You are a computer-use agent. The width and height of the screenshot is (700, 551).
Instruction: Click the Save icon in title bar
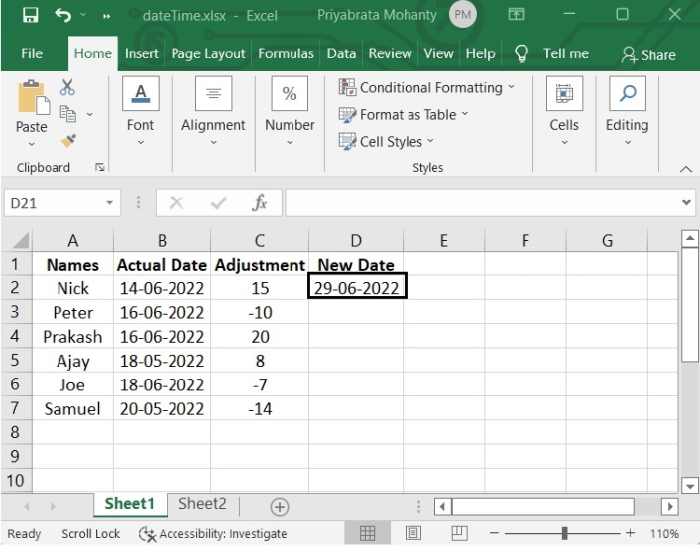tap(30, 15)
